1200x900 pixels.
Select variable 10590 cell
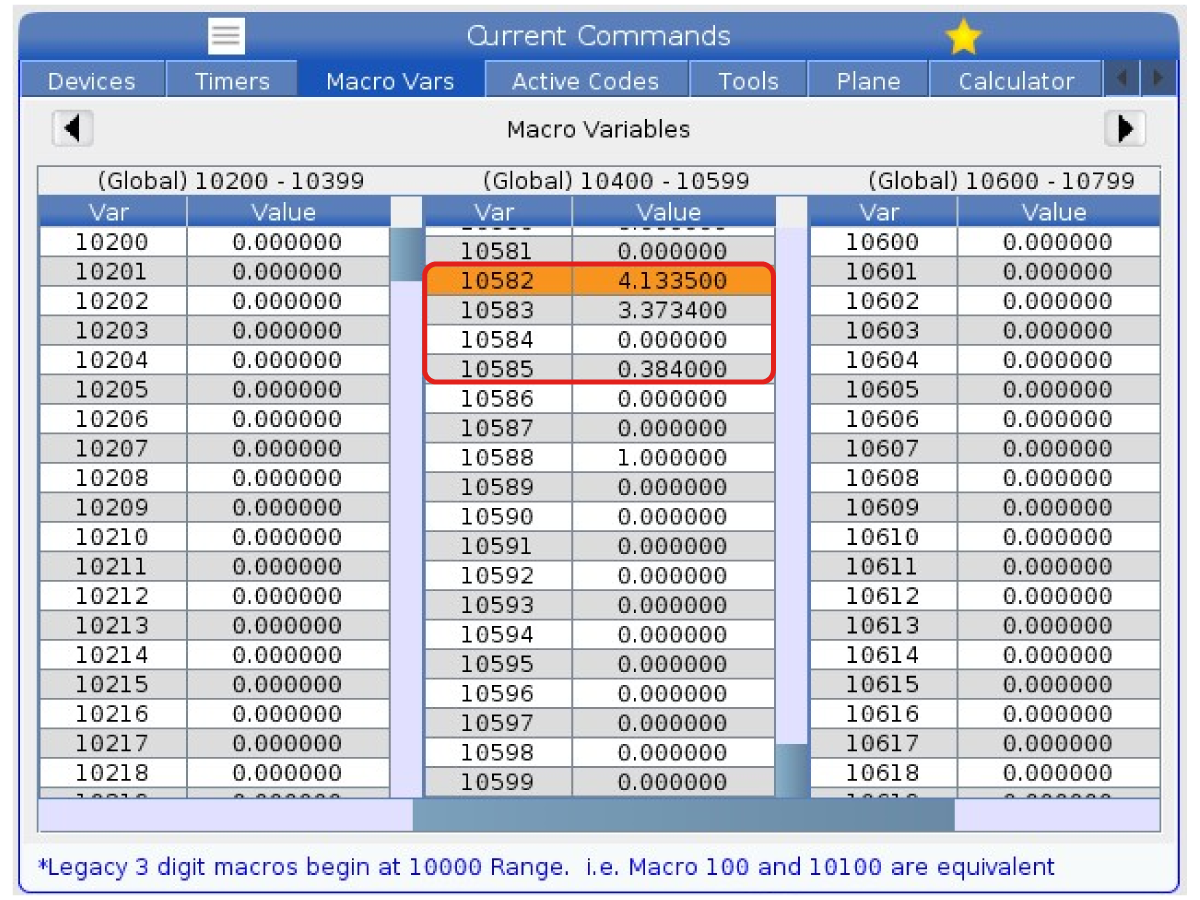(498, 517)
